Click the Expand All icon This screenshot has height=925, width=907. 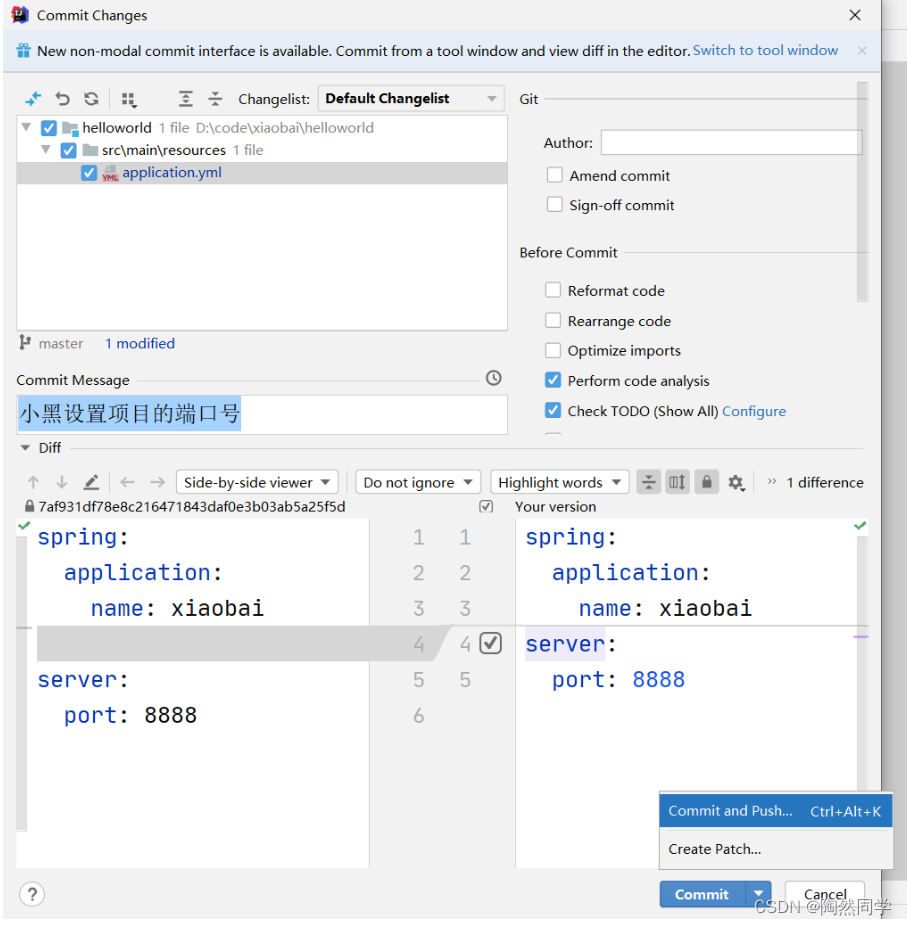coord(186,98)
